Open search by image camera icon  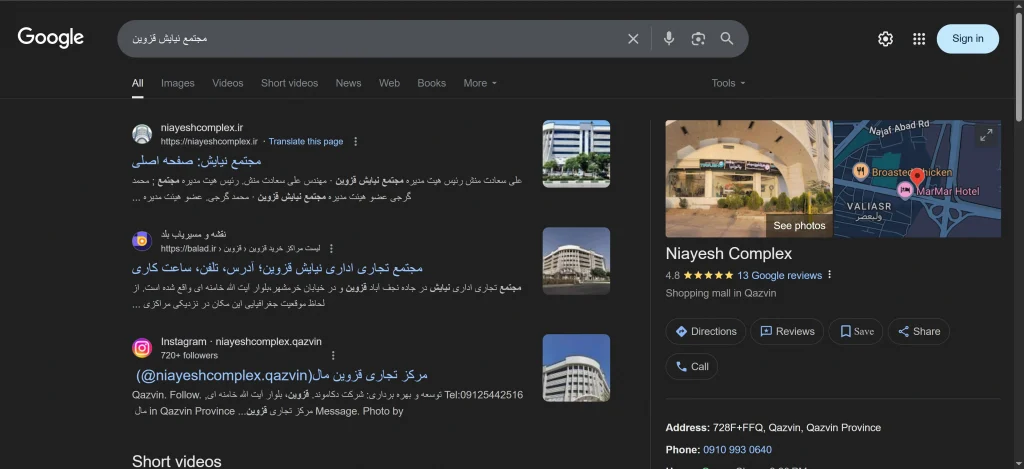[697, 39]
